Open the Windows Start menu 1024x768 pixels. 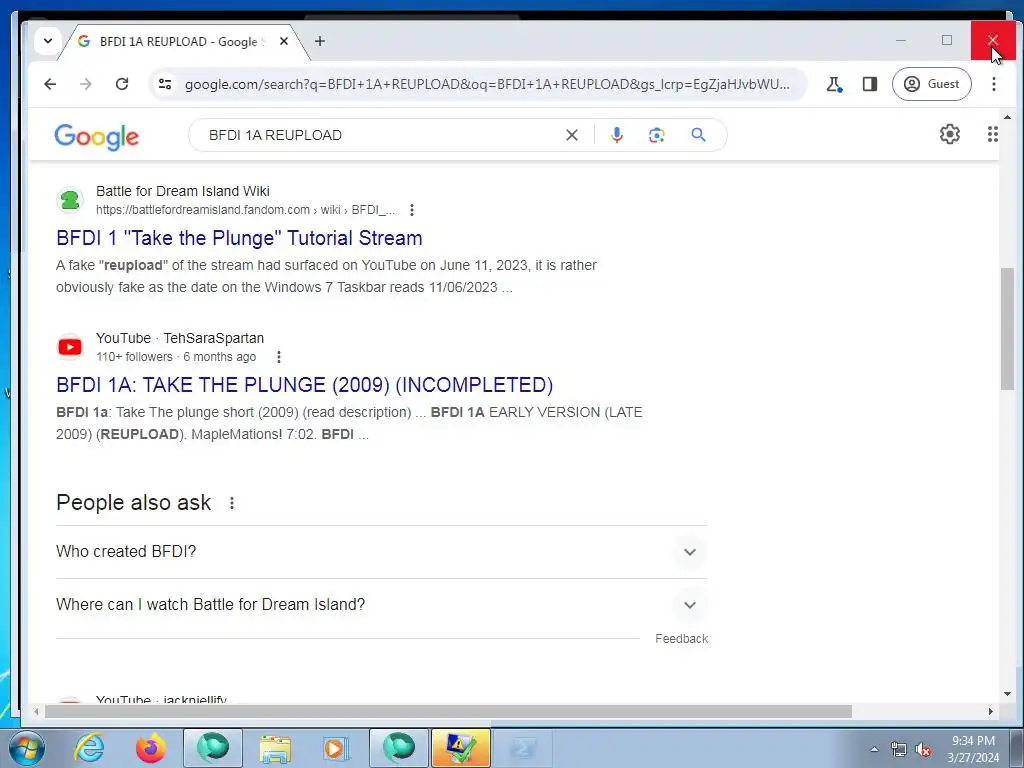coord(27,748)
